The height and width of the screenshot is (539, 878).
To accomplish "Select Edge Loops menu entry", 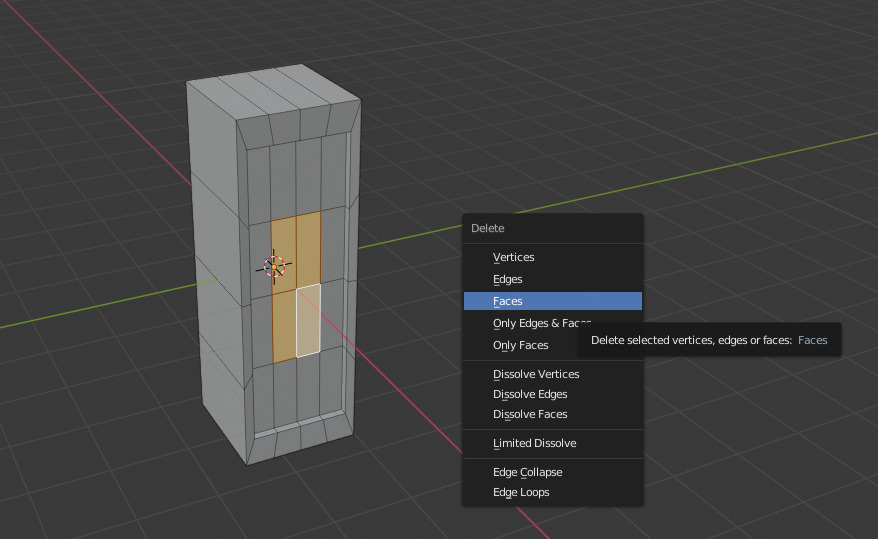I will 521,492.
